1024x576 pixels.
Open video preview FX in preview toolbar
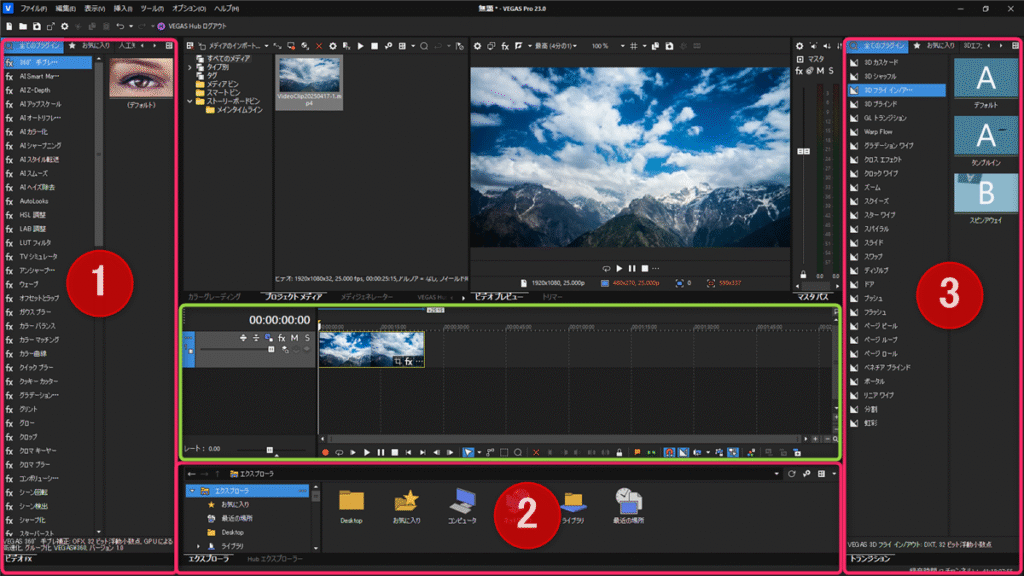coord(505,46)
